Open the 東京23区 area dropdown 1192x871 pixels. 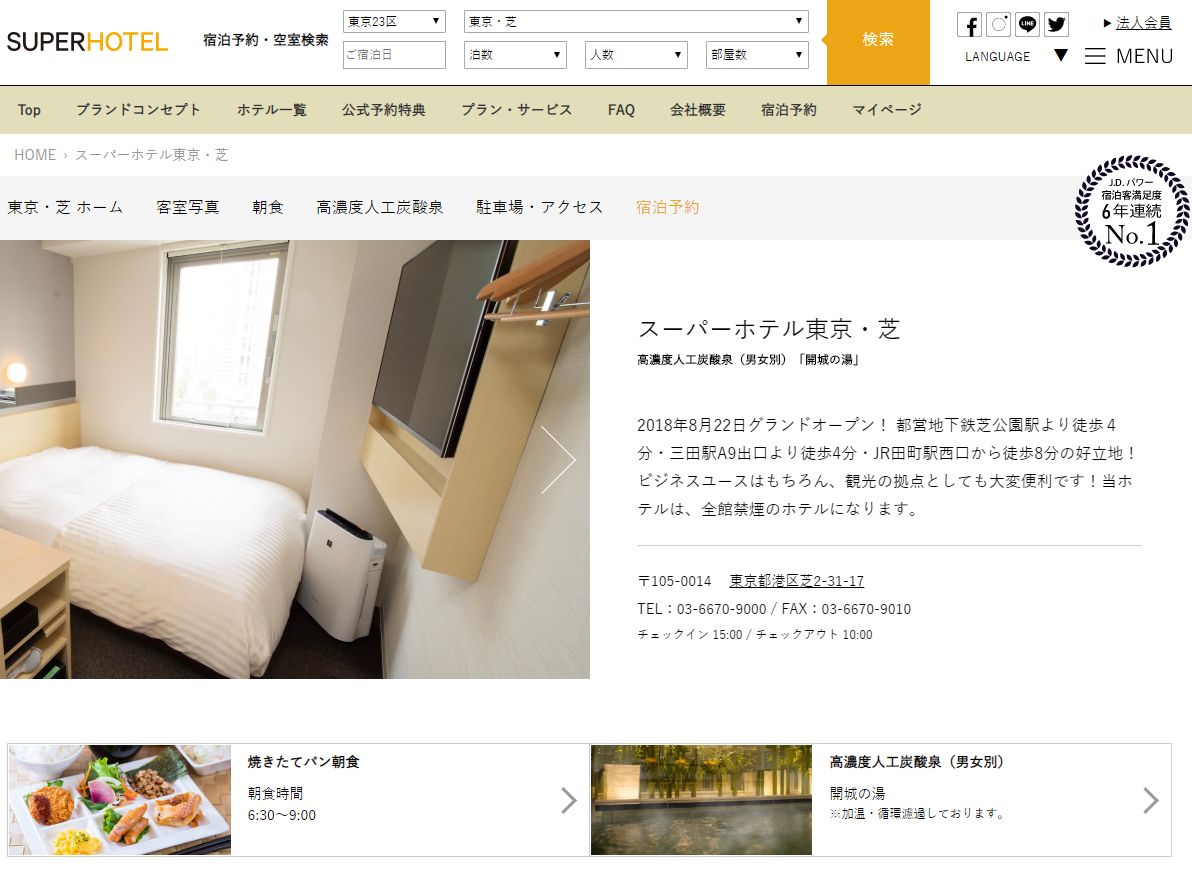pos(394,21)
